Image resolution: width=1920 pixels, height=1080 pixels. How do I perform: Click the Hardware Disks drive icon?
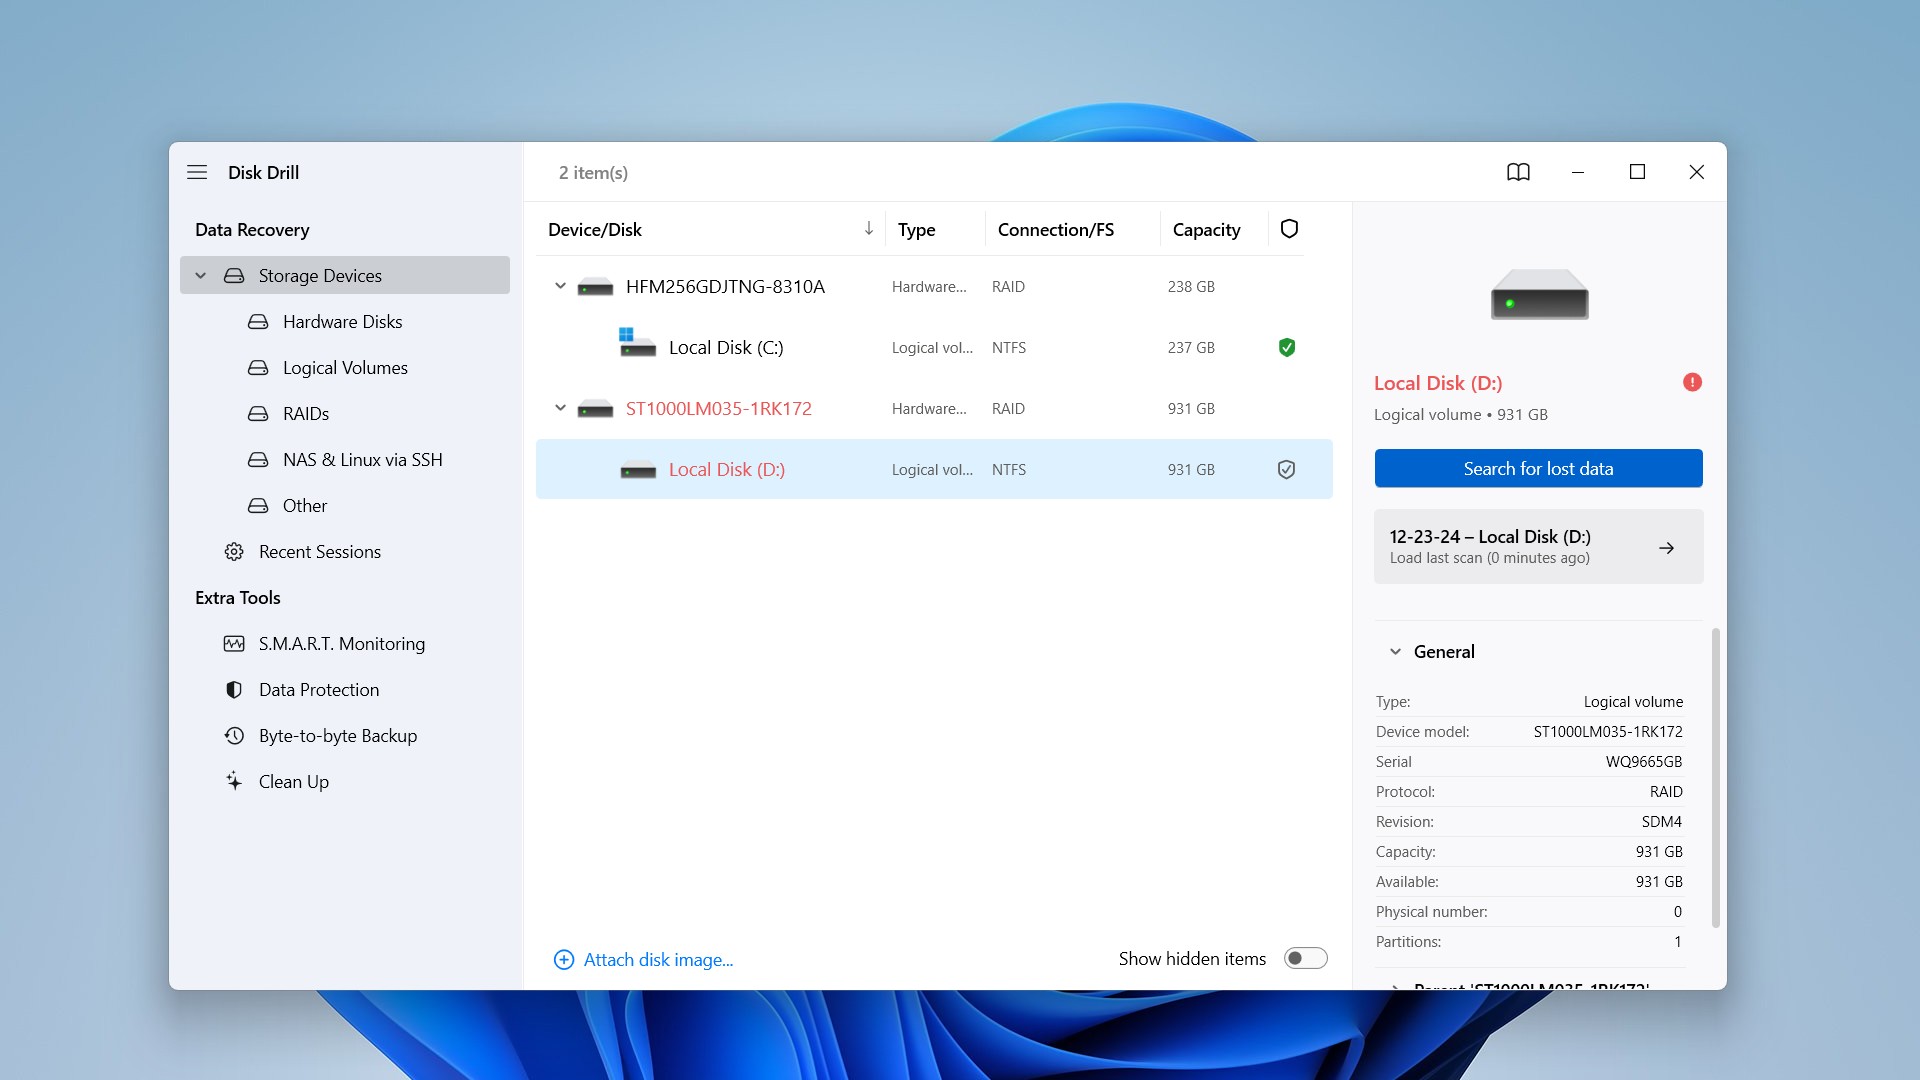258,321
